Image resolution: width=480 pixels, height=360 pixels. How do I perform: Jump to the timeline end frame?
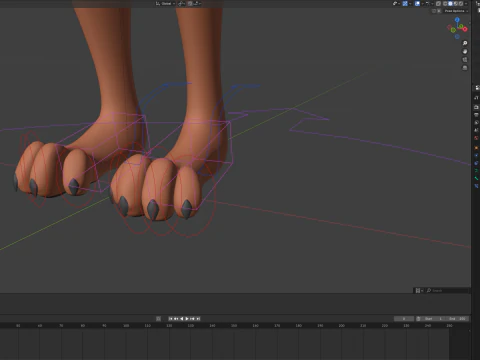[198, 319]
